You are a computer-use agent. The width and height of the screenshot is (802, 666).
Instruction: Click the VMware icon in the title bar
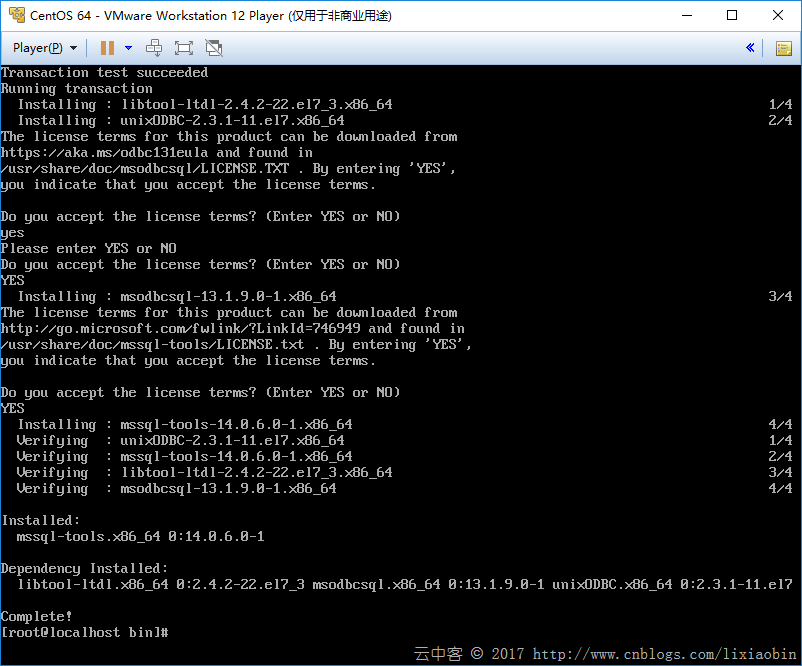15,15
